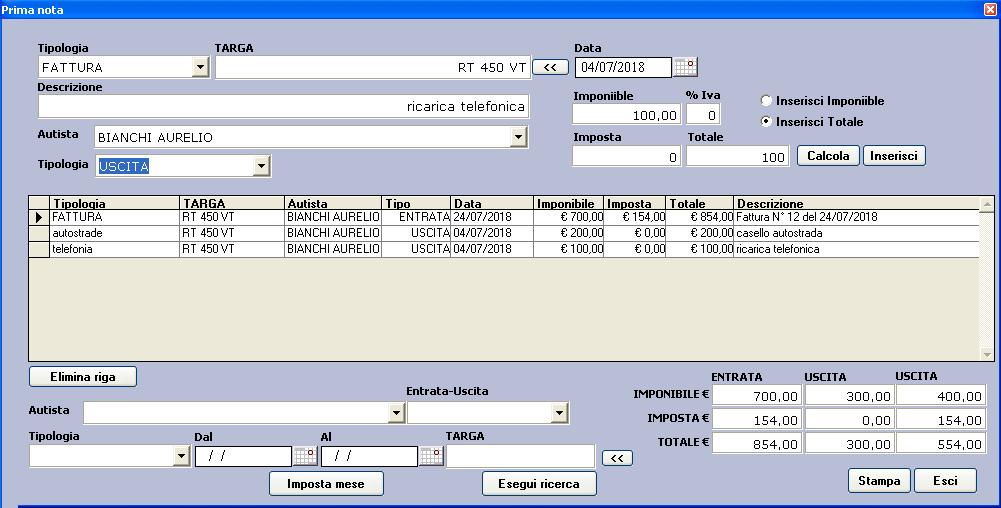Click Descrizione column header in table
1001x508 pixels.
[x=856, y=204]
